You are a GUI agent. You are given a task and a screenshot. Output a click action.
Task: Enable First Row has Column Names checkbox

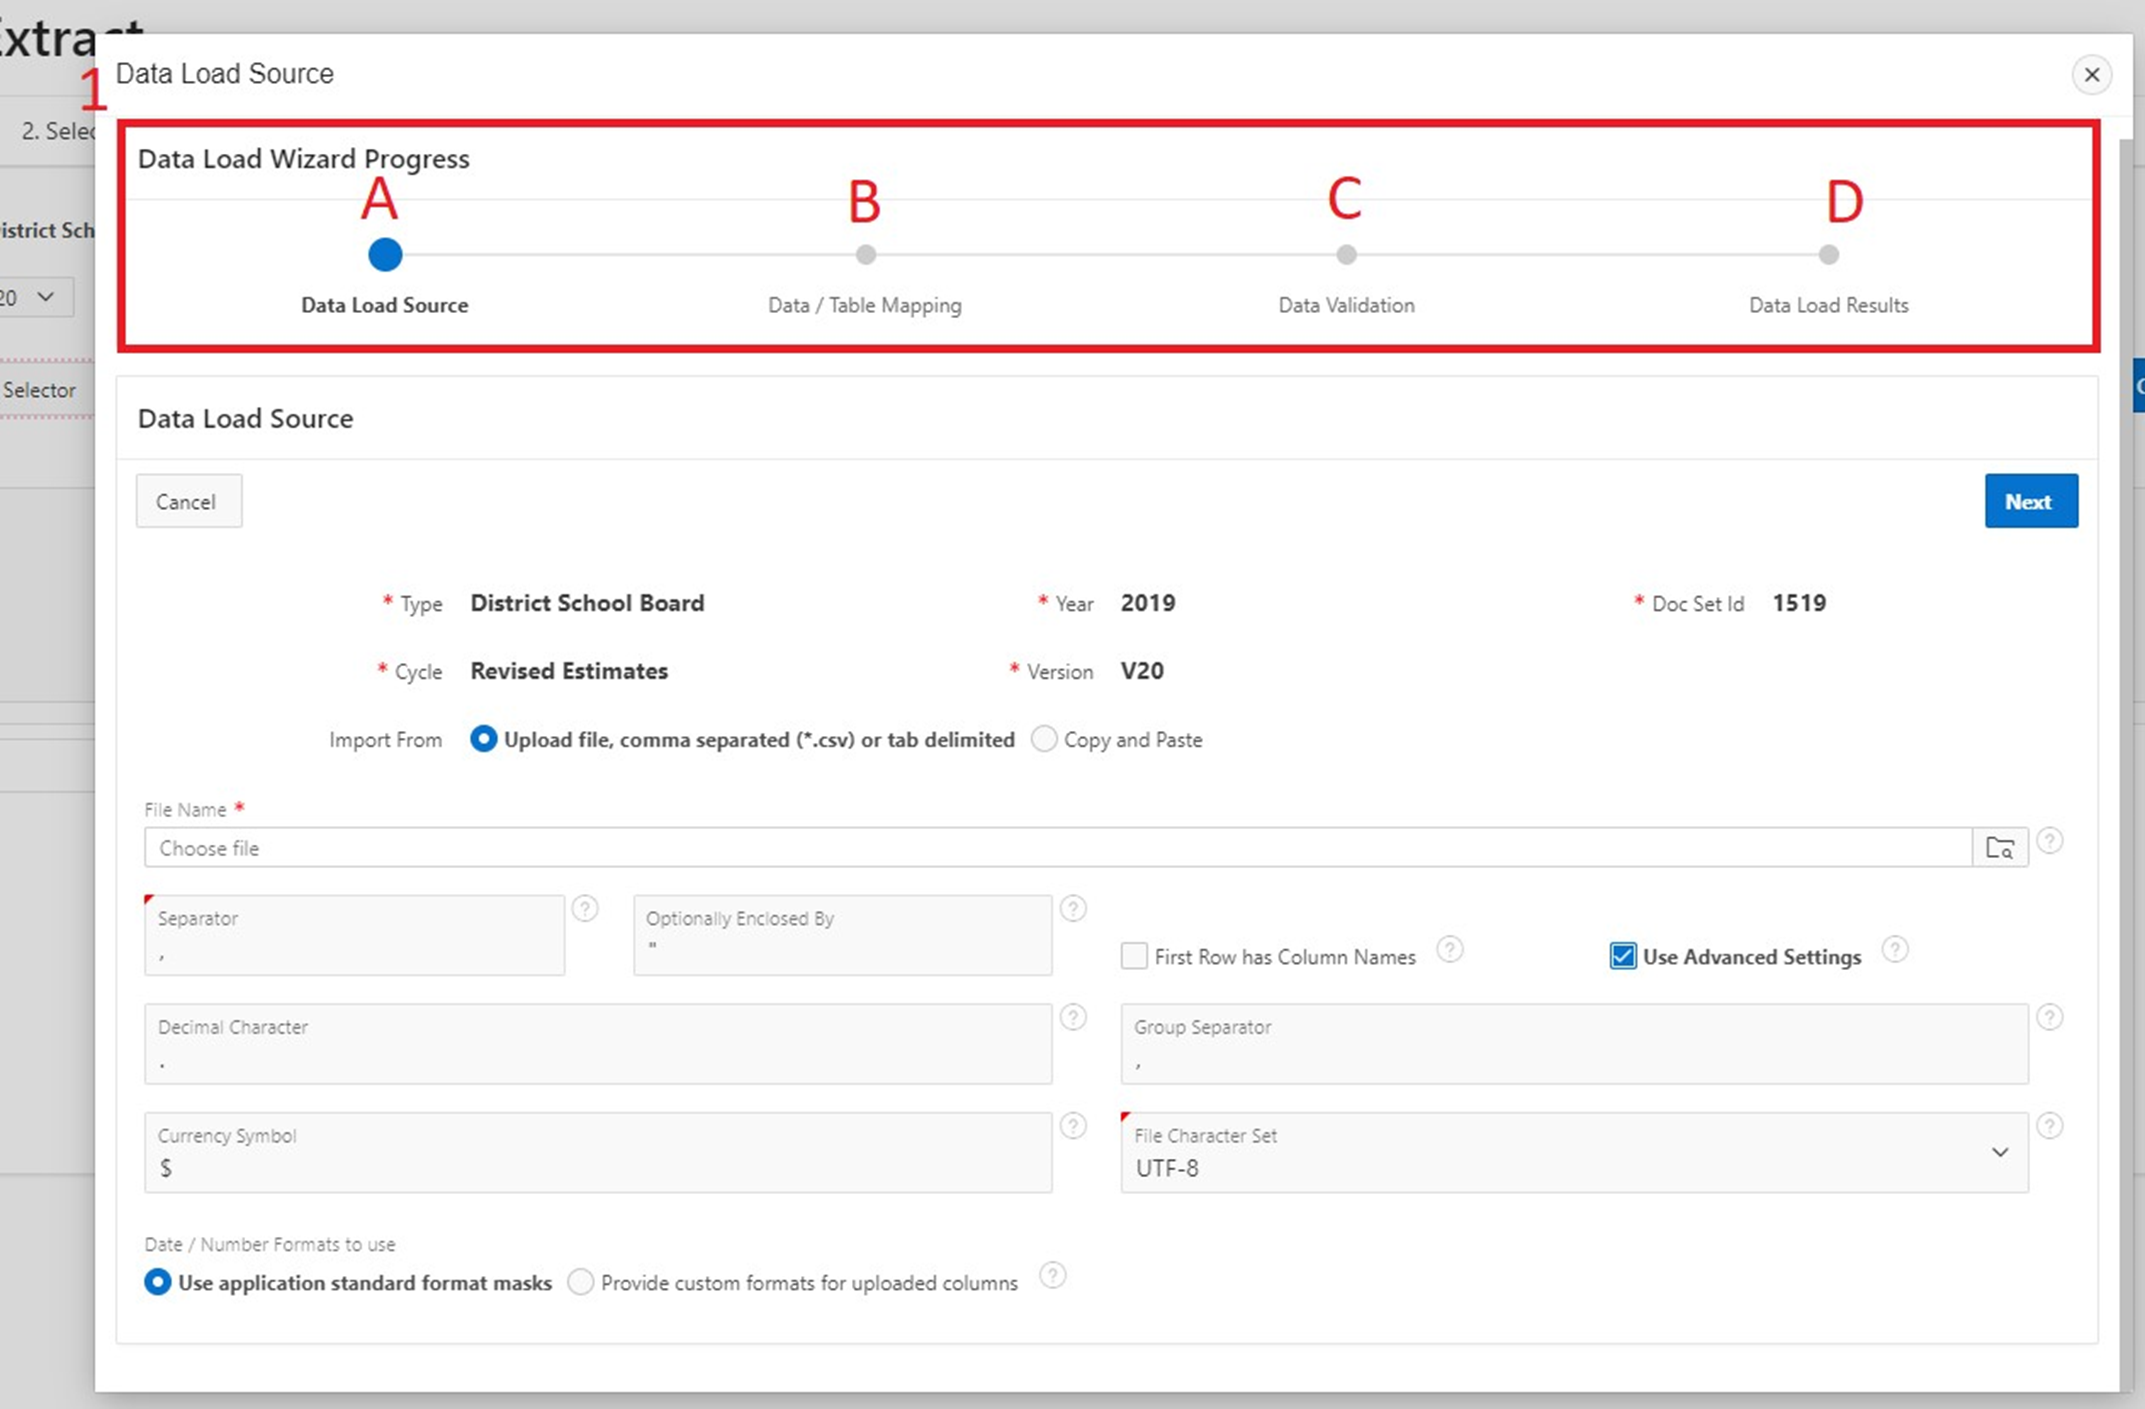[1134, 956]
